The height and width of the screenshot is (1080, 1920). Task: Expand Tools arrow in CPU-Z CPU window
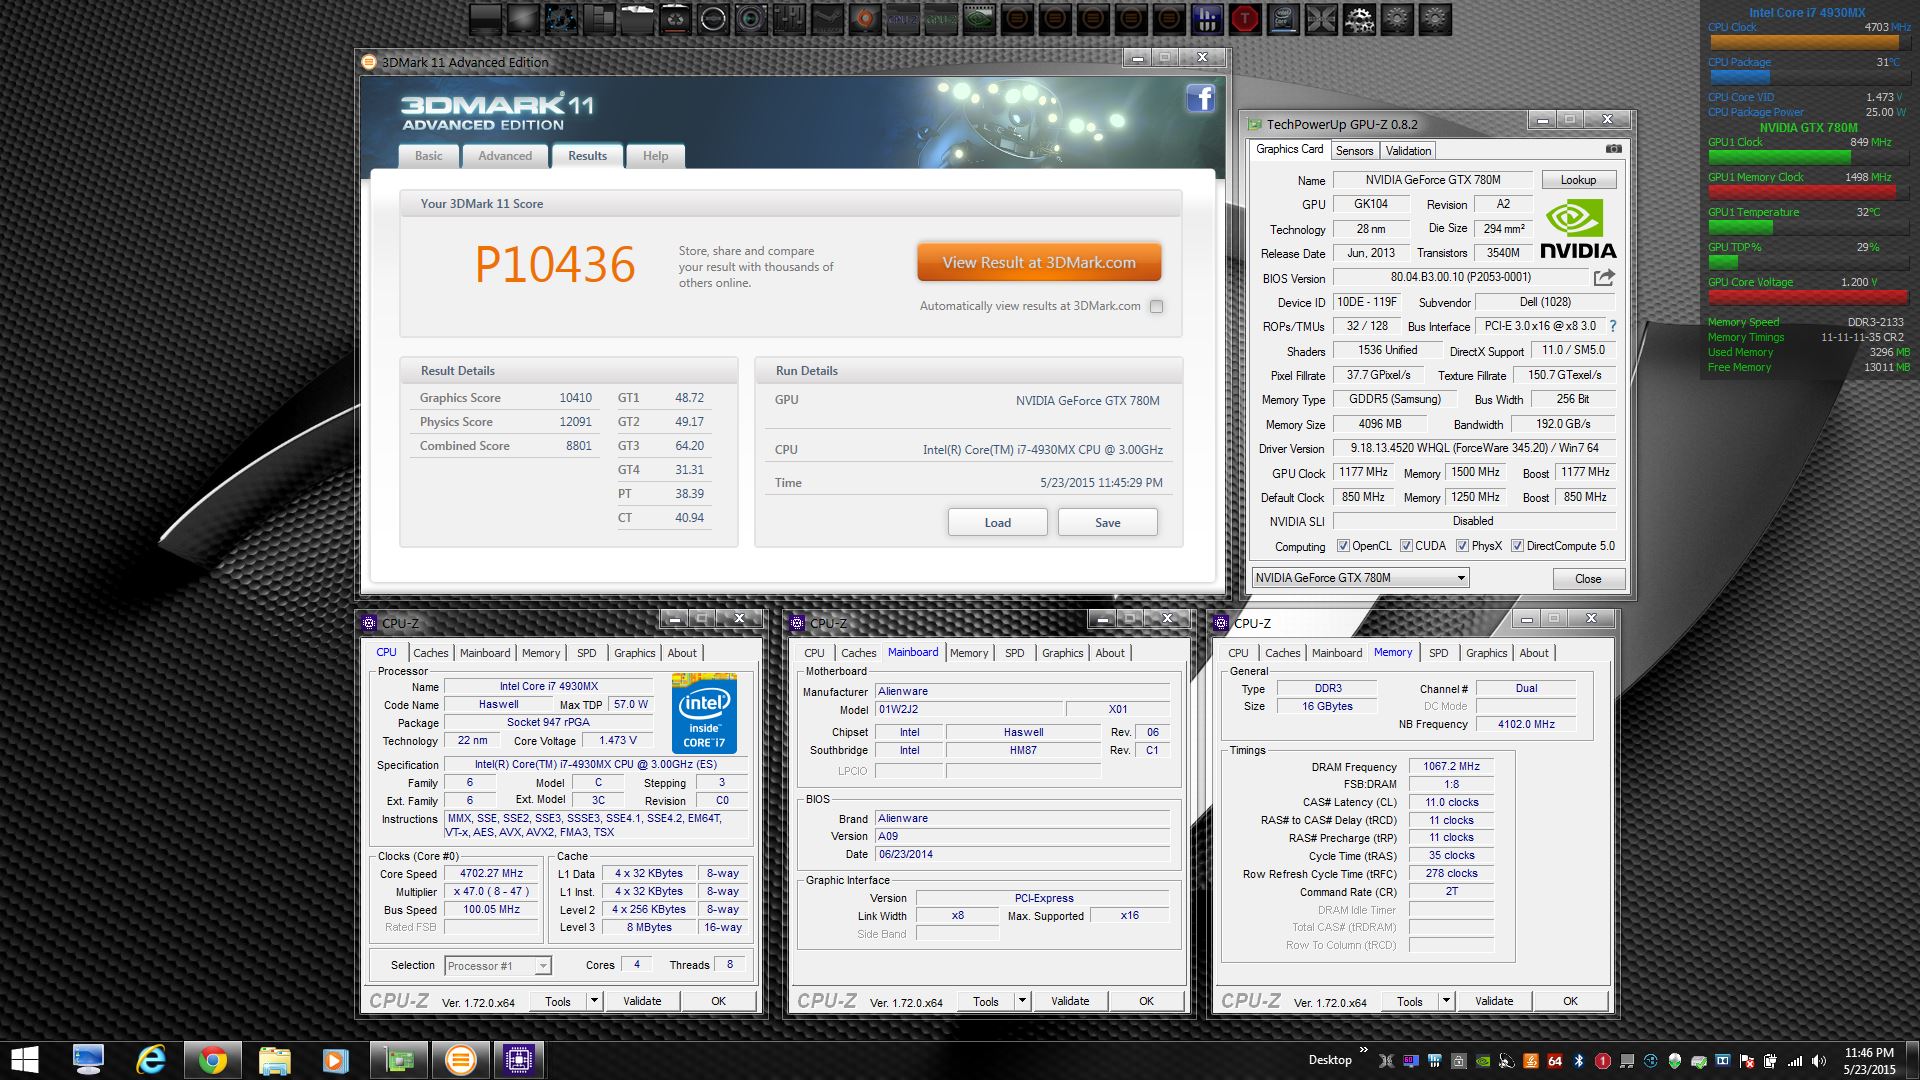coord(593,1001)
